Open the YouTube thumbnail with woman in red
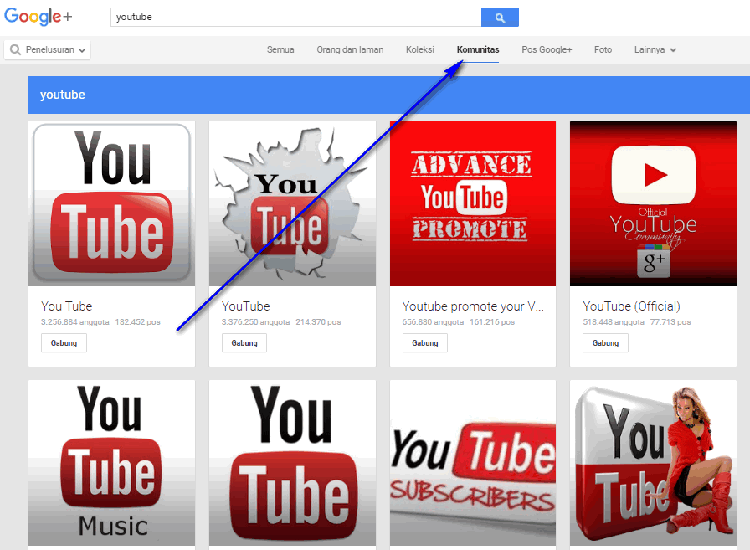The image size is (750, 550). pos(653,462)
